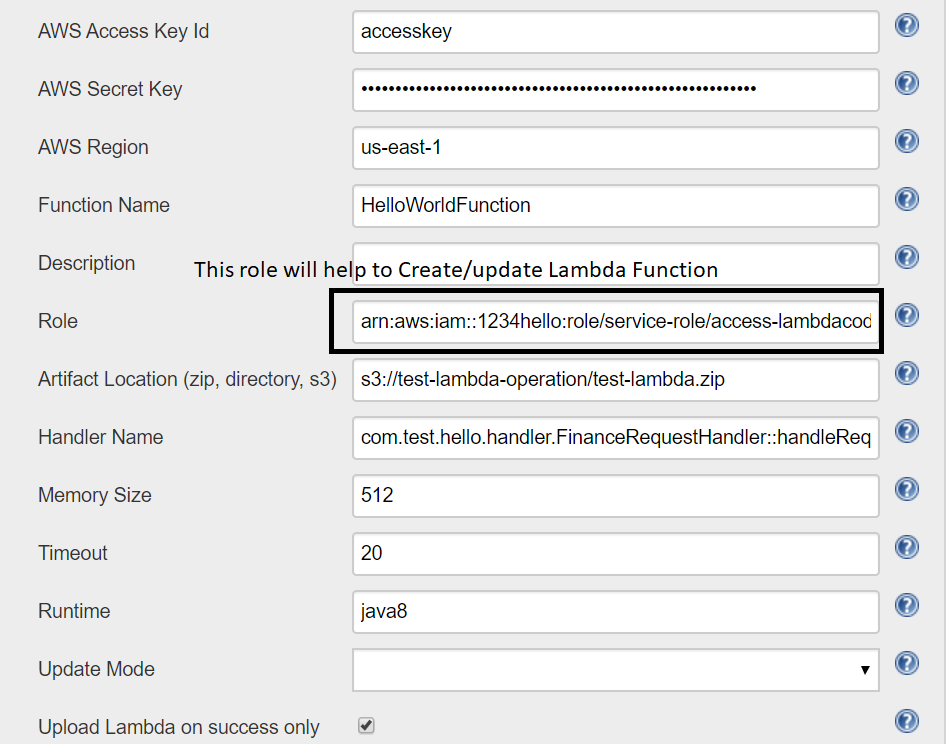Image resolution: width=946 pixels, height=744 pixels.
Task: Open the Update Mode dropdown
Action: coord(864,670)
